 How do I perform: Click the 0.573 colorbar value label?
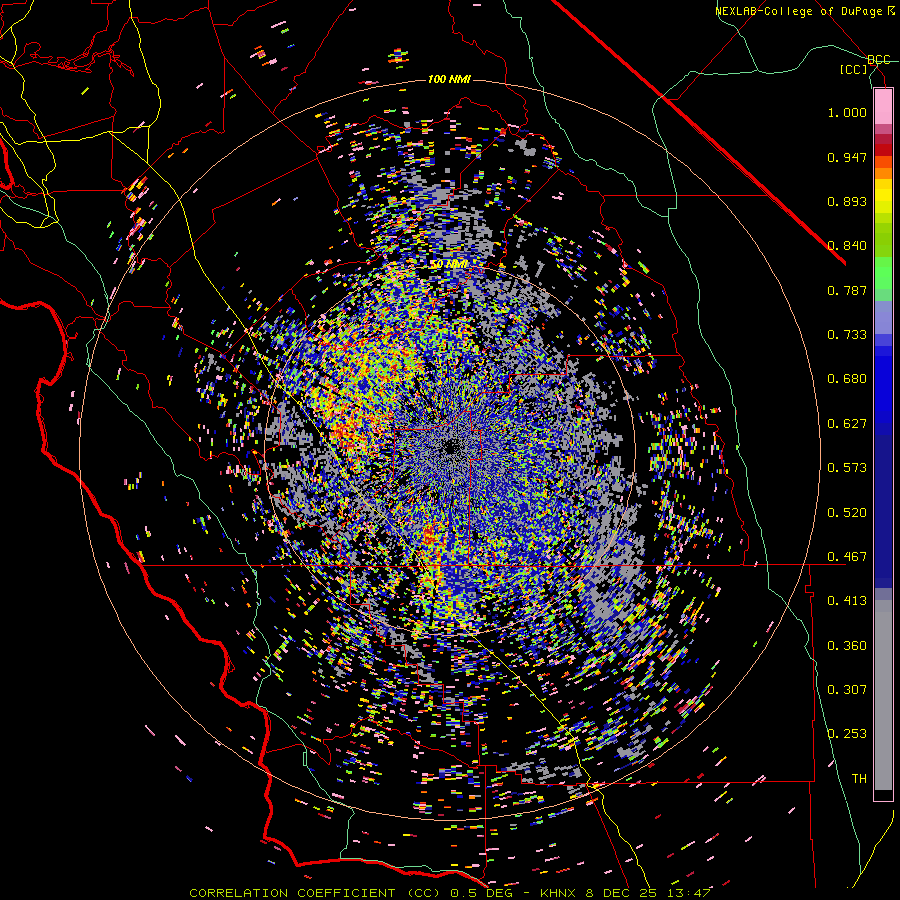tap(847, 468)
